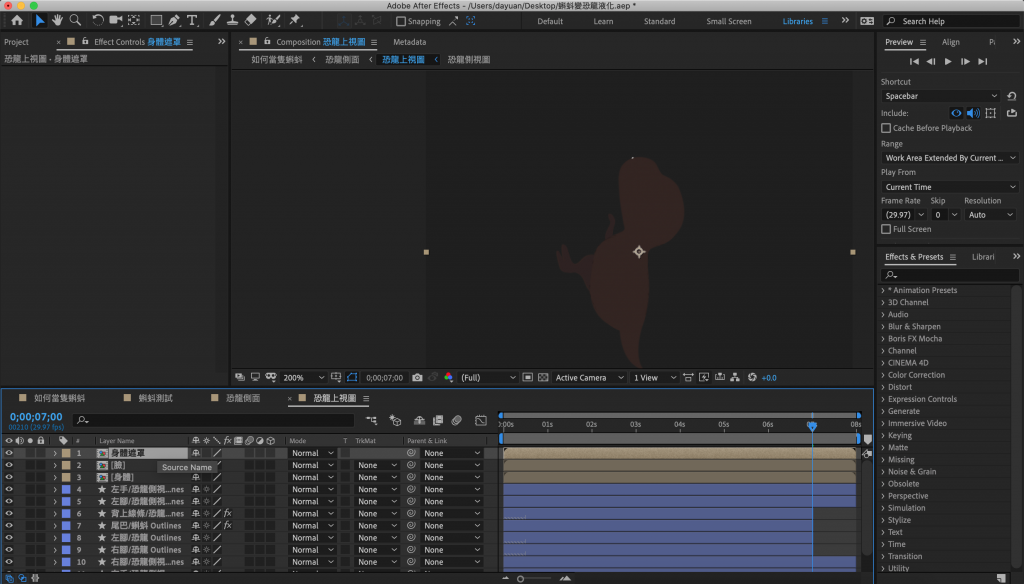Image resolution: width=1024 pixels, height=584 pixels.
Task: Select the Home icon in toolbar
Action: pos(17,21)
